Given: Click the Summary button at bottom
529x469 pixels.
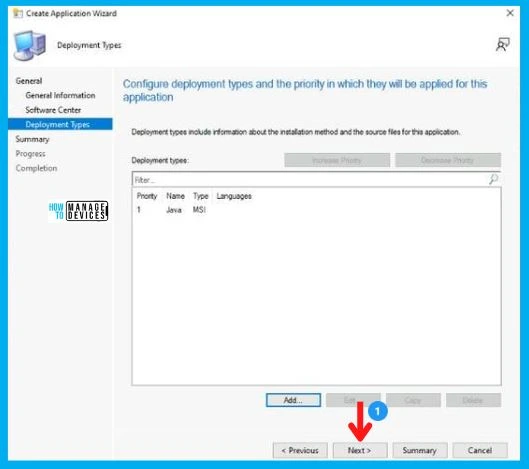Looking at the screenshot, I should [x=420, y=450].
